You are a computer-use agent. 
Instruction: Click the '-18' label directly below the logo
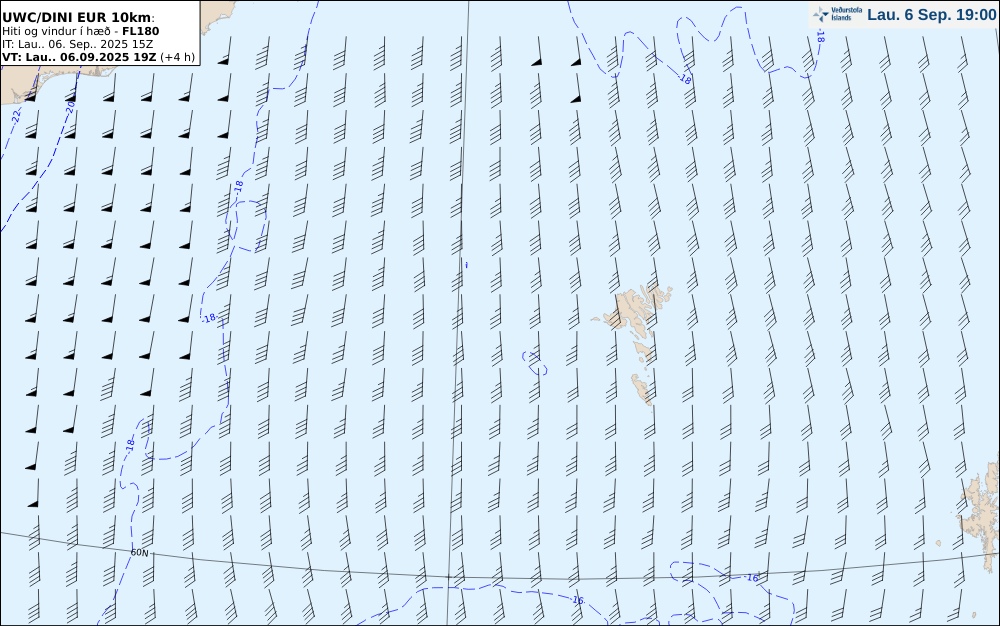(x=820, y=38)
